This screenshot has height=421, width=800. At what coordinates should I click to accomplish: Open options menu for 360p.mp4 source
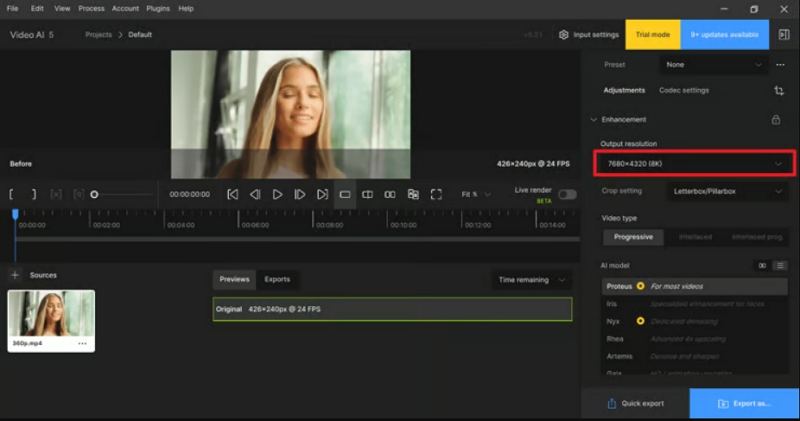pyautogui.click(x=82, y=343)
